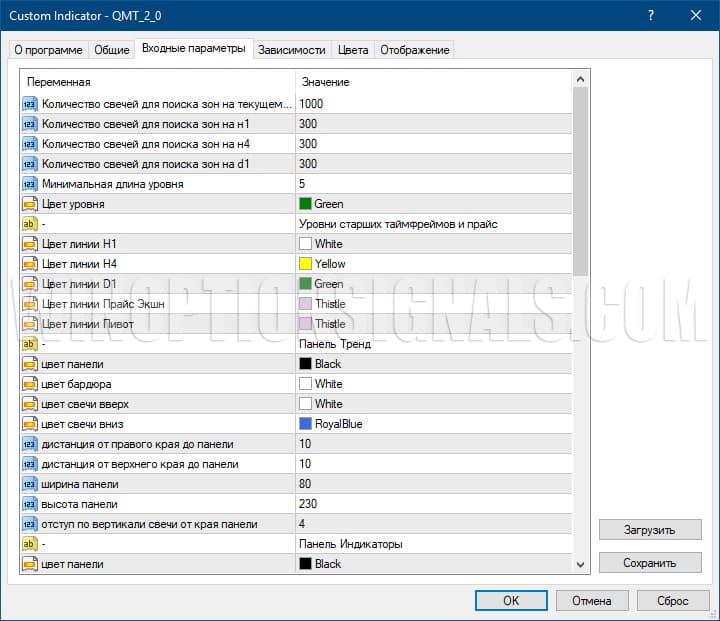Open the 'Цвета' tab
720x621 pixels.
352,50
